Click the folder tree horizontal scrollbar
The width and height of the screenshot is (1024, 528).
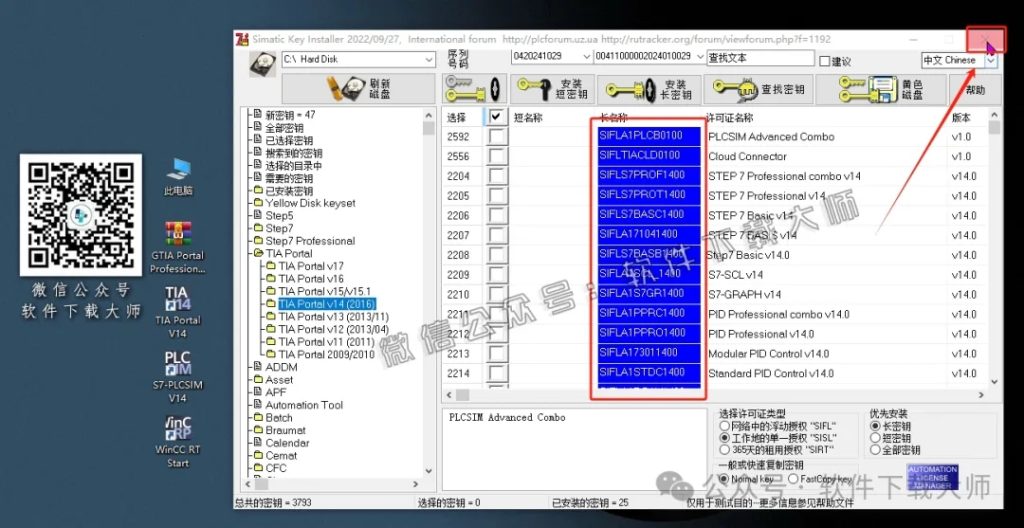[332, 484]
